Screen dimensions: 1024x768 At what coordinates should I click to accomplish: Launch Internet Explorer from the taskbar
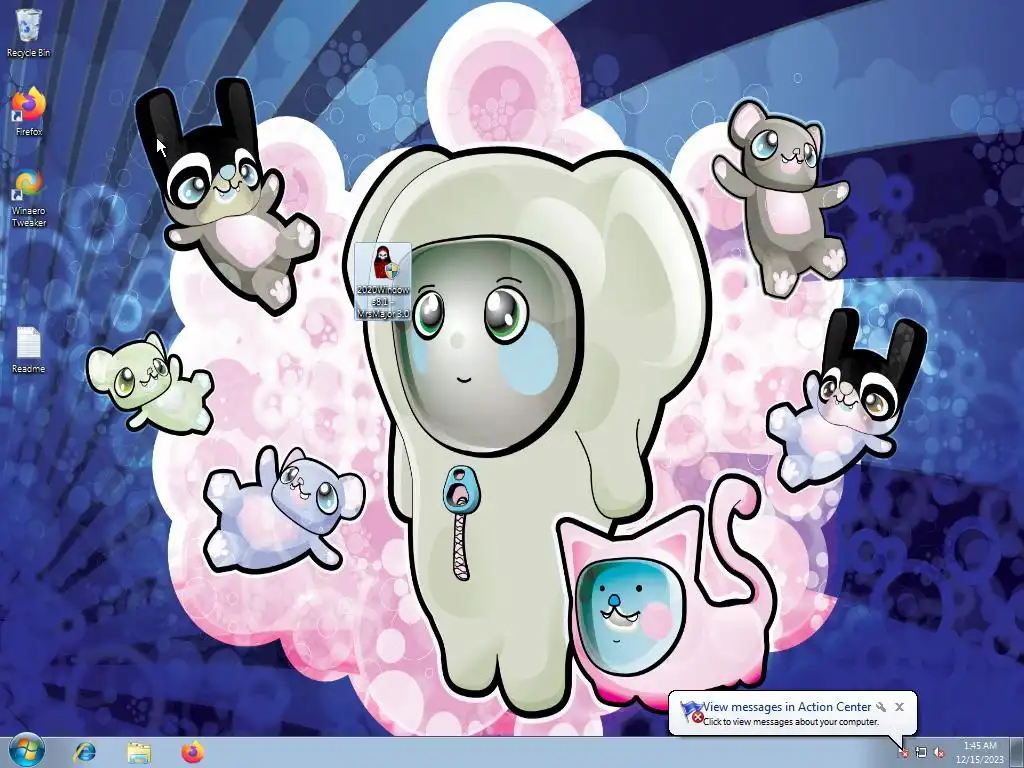(x=85, y=752)
